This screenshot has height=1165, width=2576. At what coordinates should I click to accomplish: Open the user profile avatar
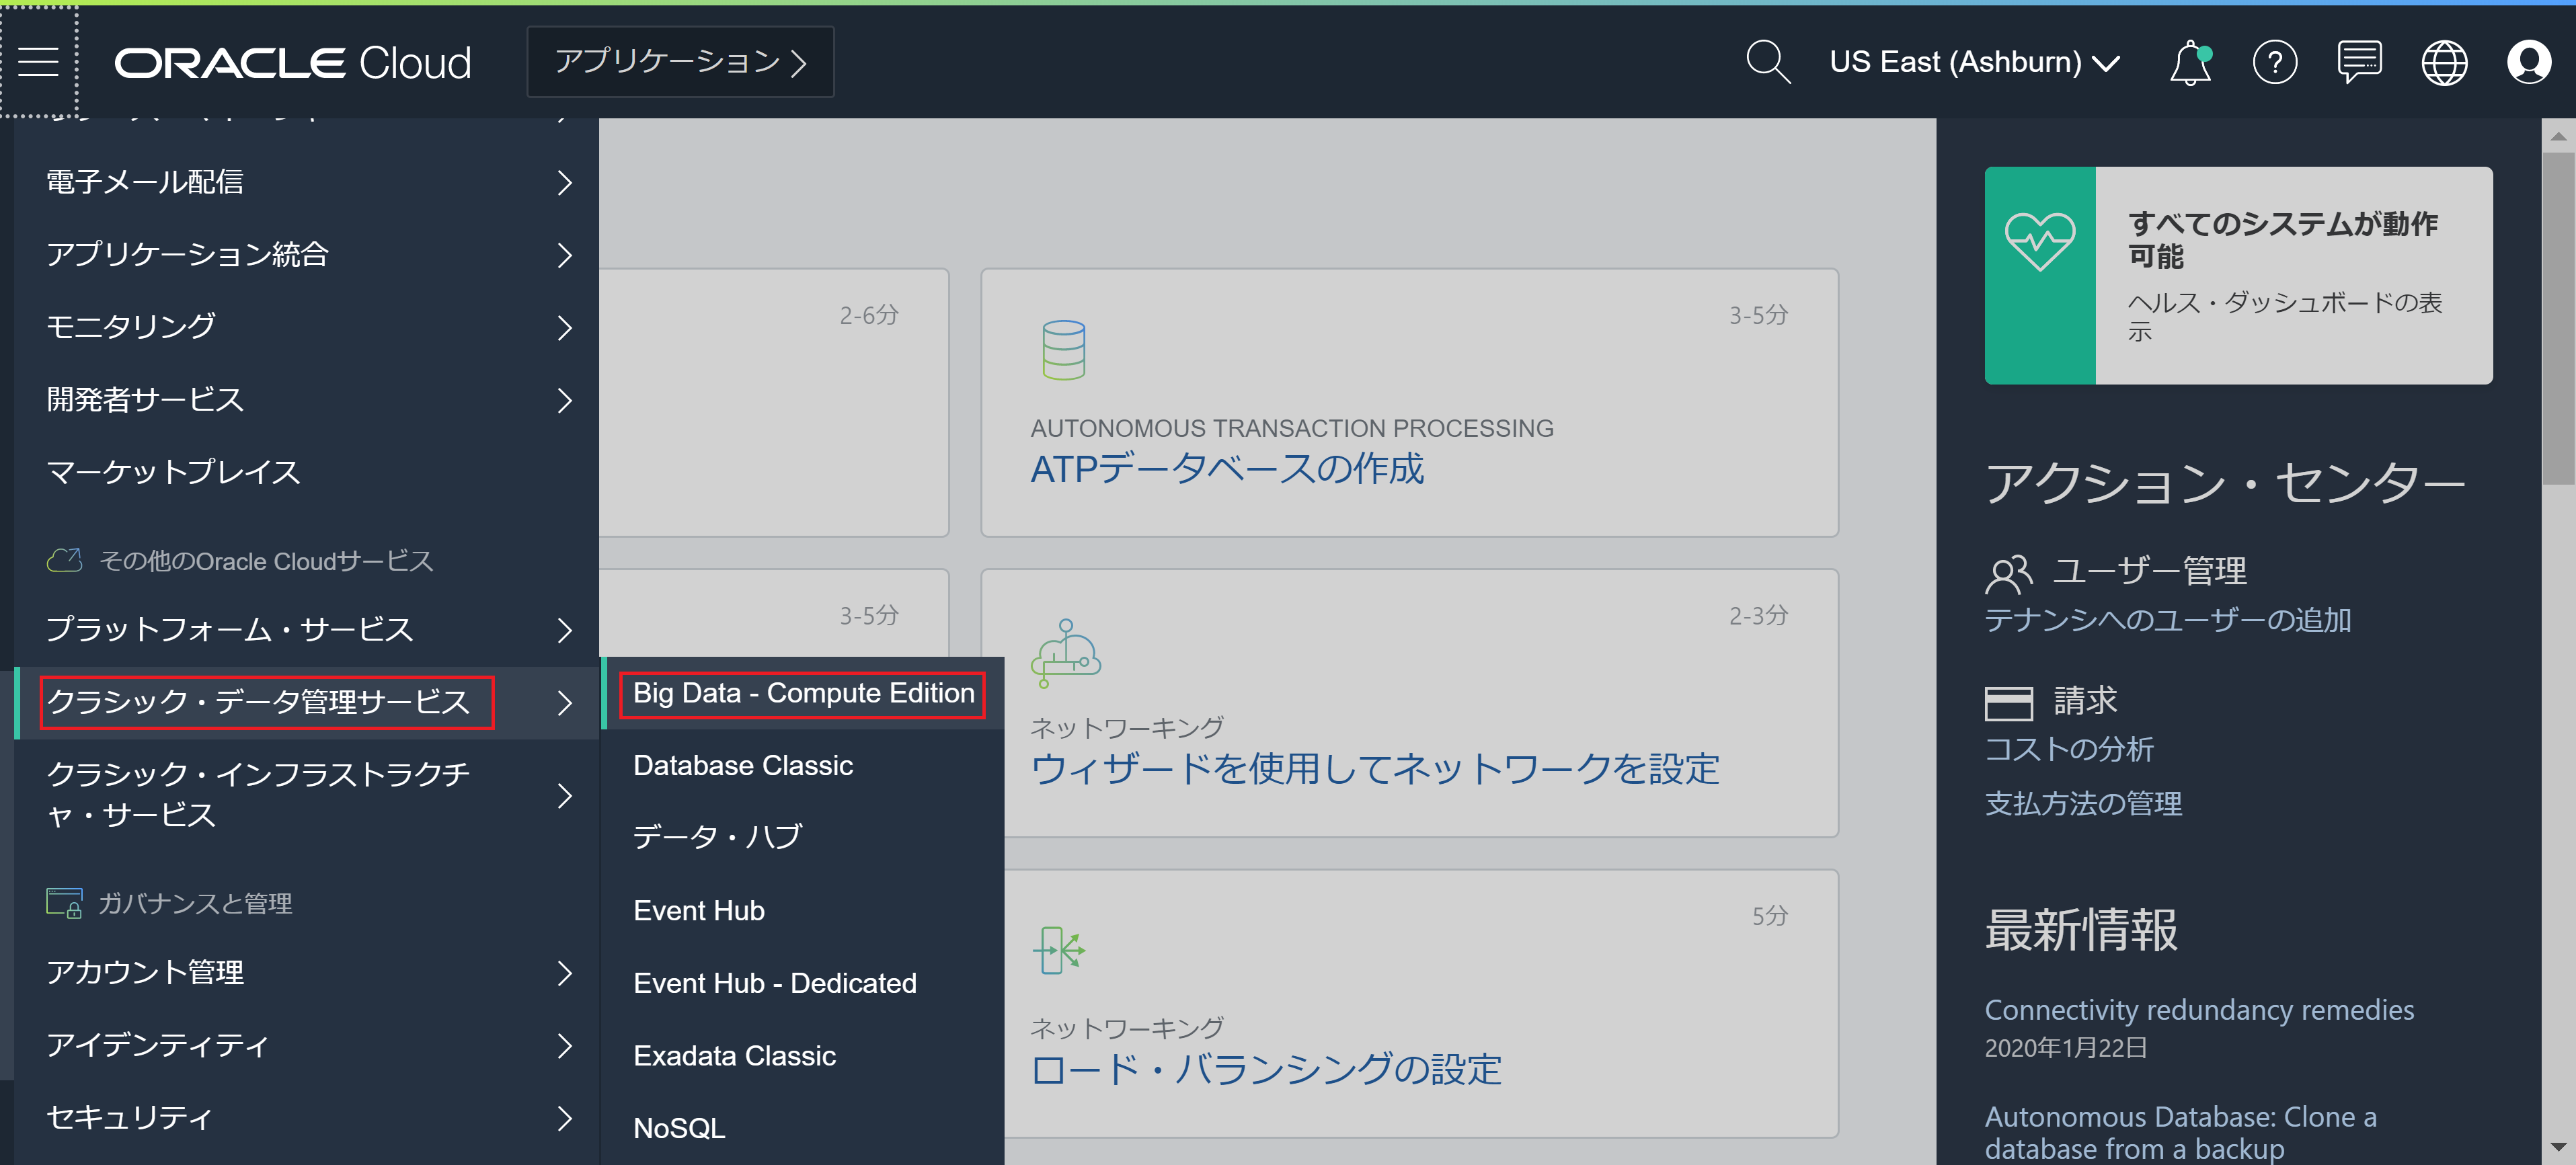click(2528, 62)
